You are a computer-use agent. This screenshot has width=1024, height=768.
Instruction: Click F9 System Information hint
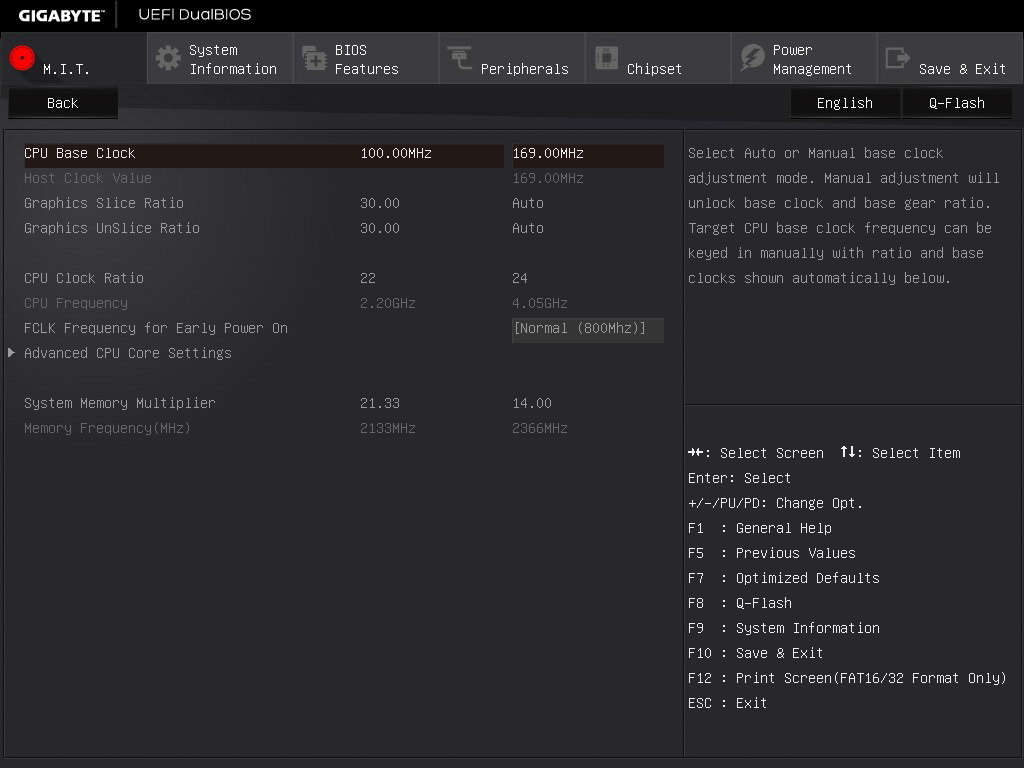click(784, 628)
